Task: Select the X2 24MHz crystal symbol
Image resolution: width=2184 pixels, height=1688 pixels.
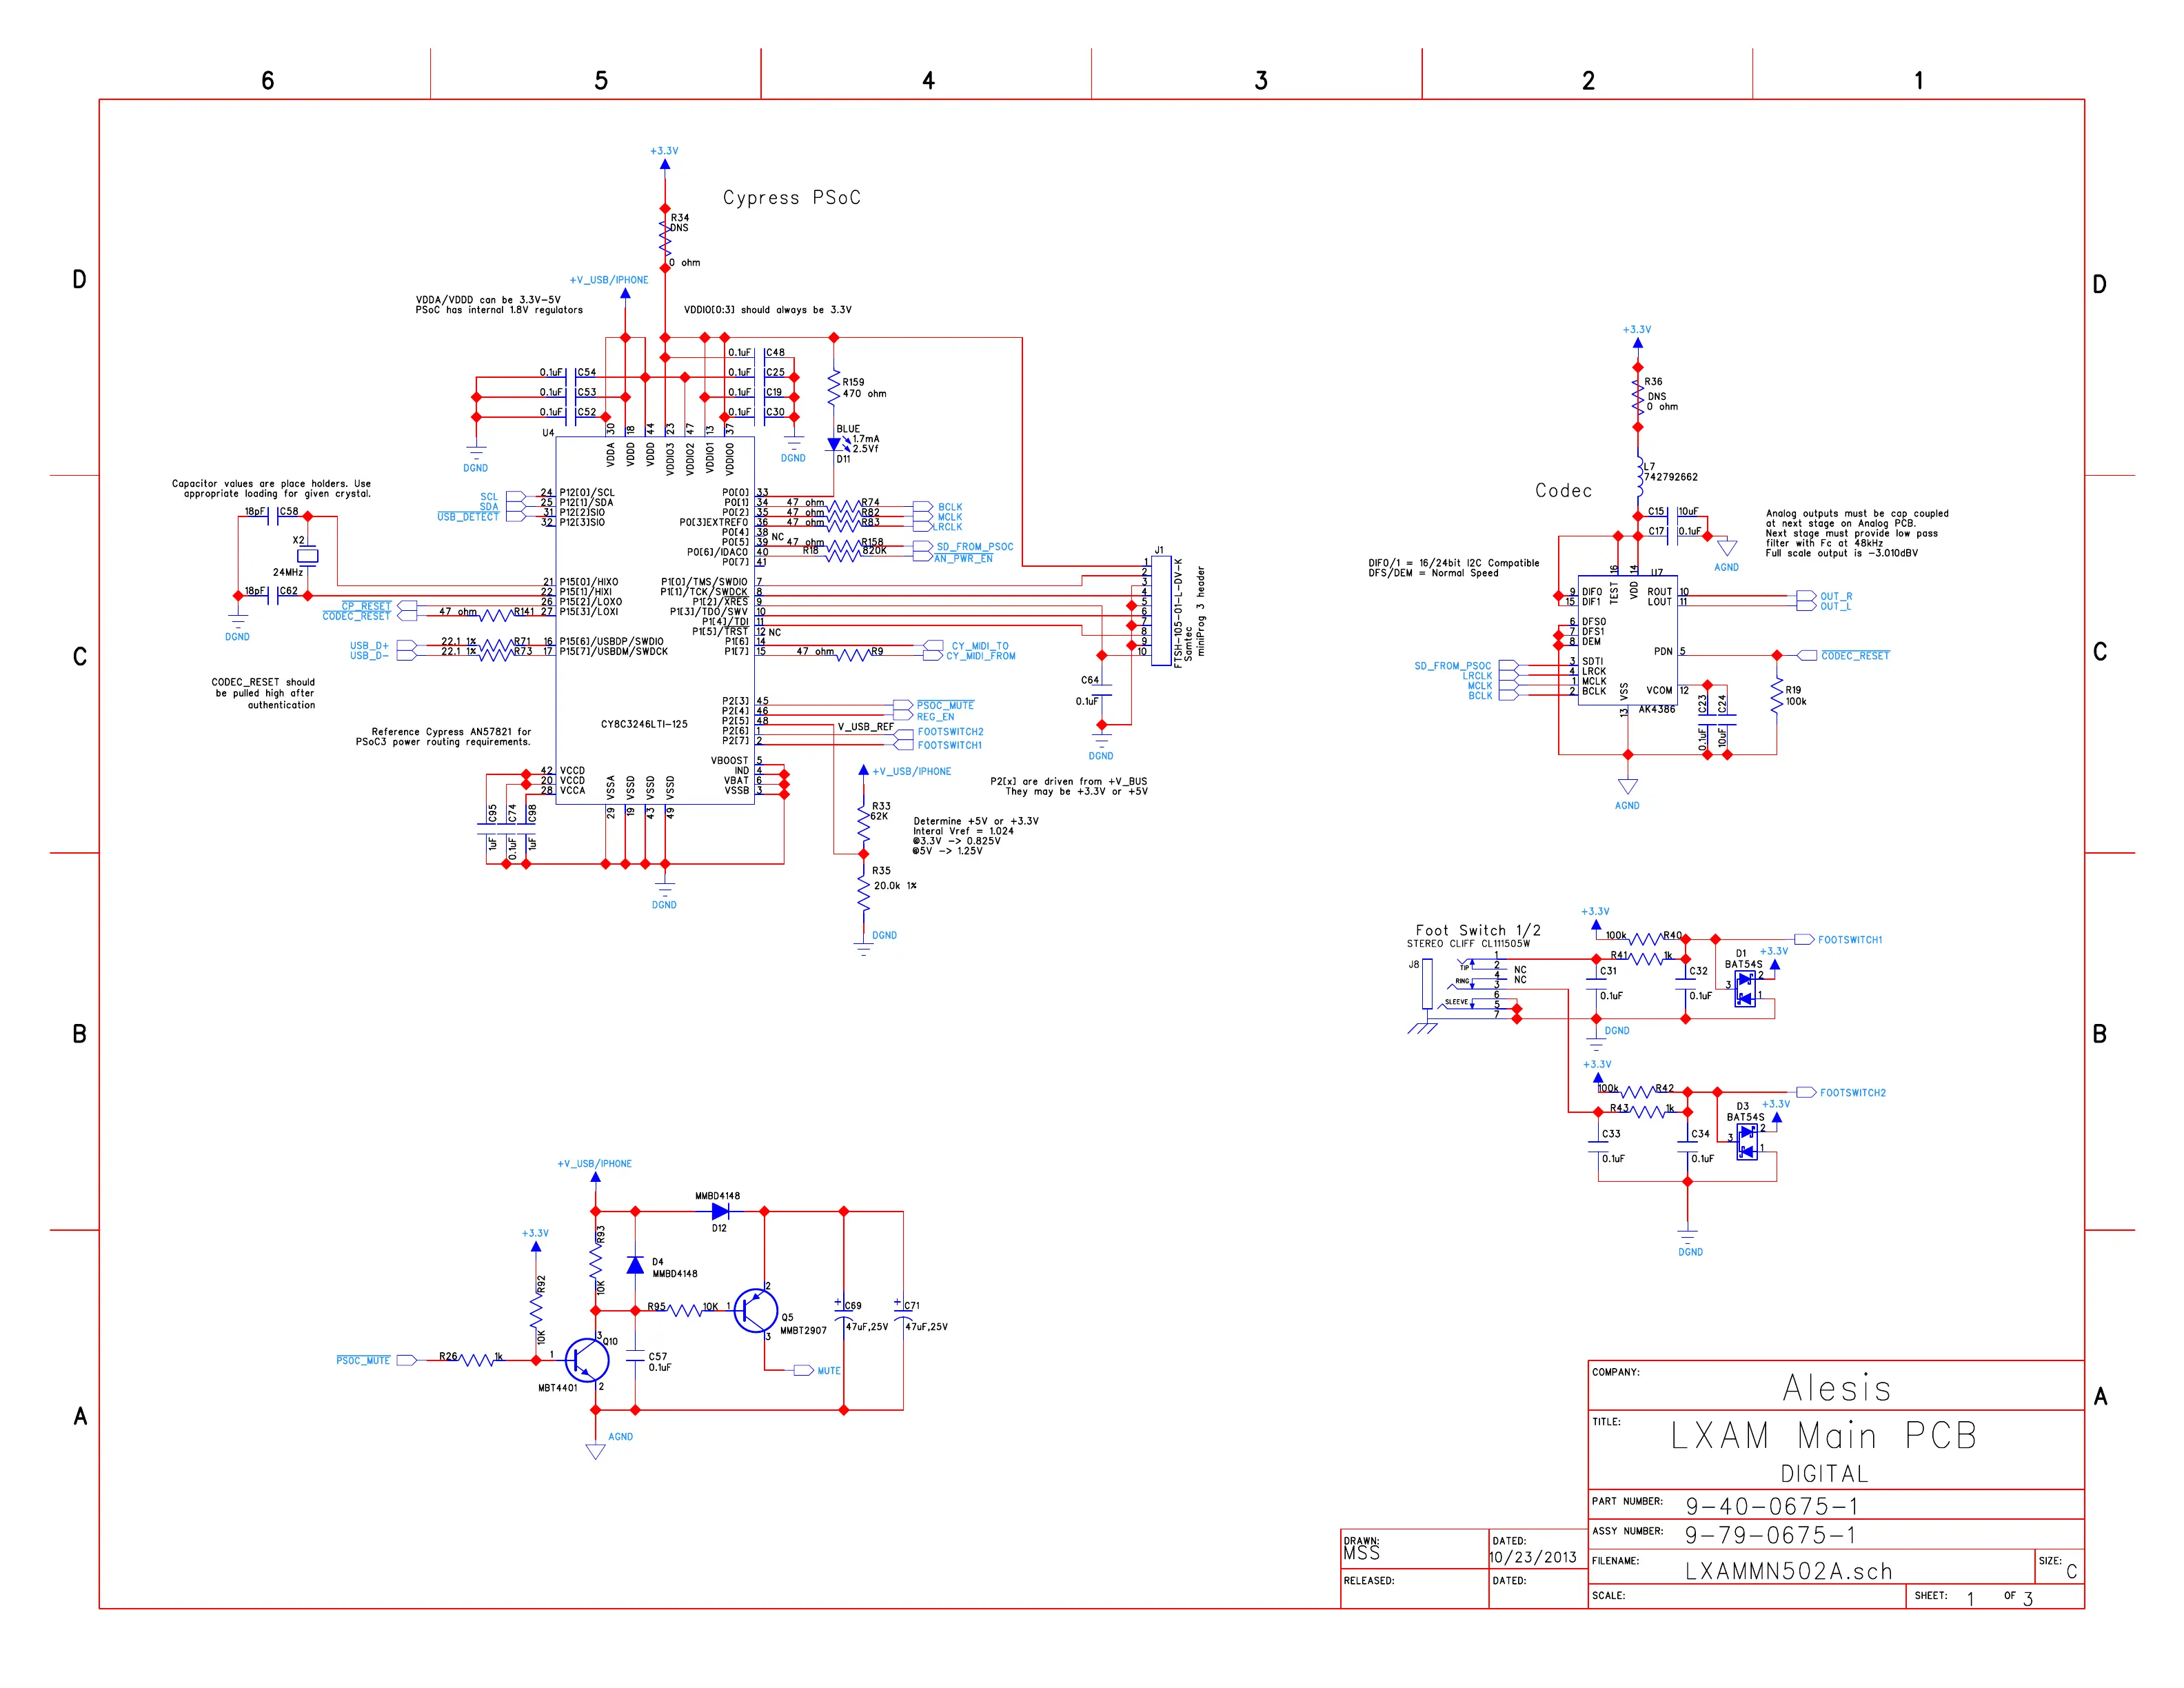Action: pyautogui.click(x=308, y=555)
